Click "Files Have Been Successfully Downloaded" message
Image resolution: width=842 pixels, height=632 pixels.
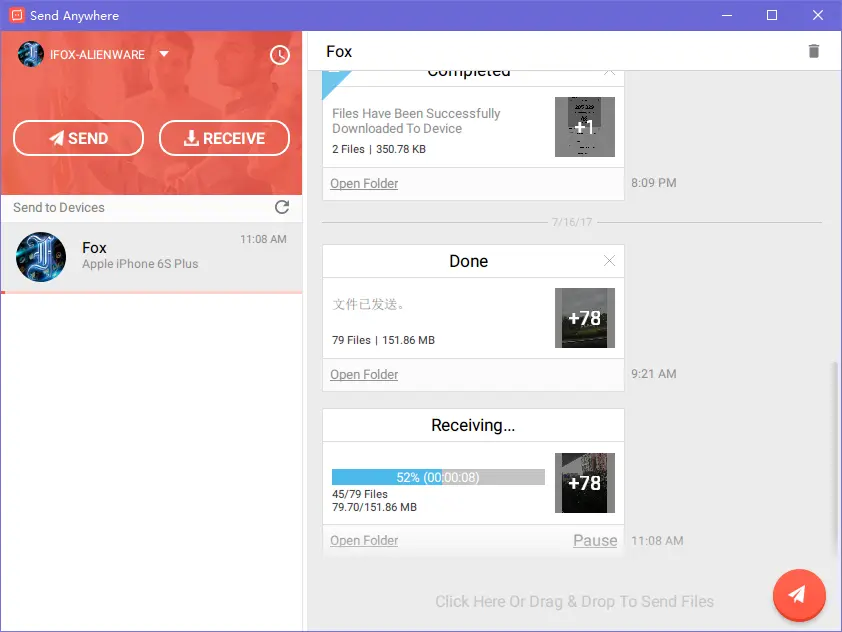416,121
